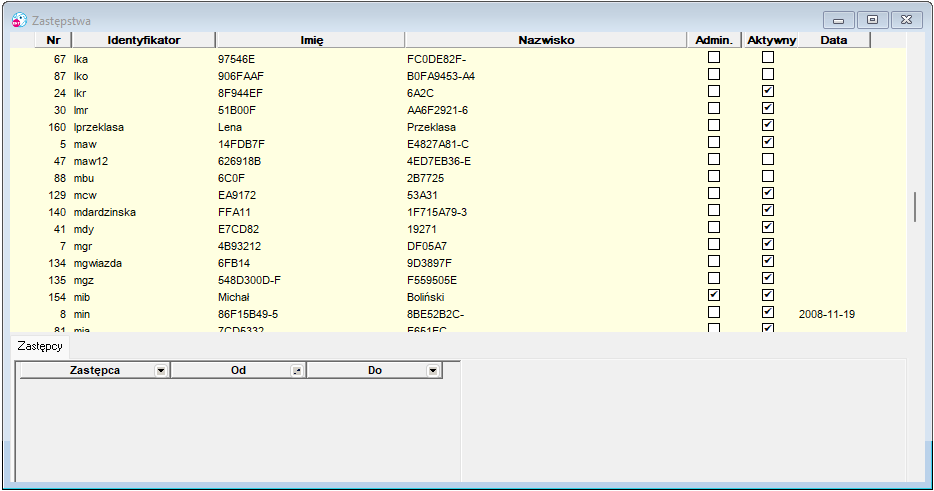Select the row with identifier mgwiazda
The width and height of the screenshot is (934, 491).
[x=458, y=263]
